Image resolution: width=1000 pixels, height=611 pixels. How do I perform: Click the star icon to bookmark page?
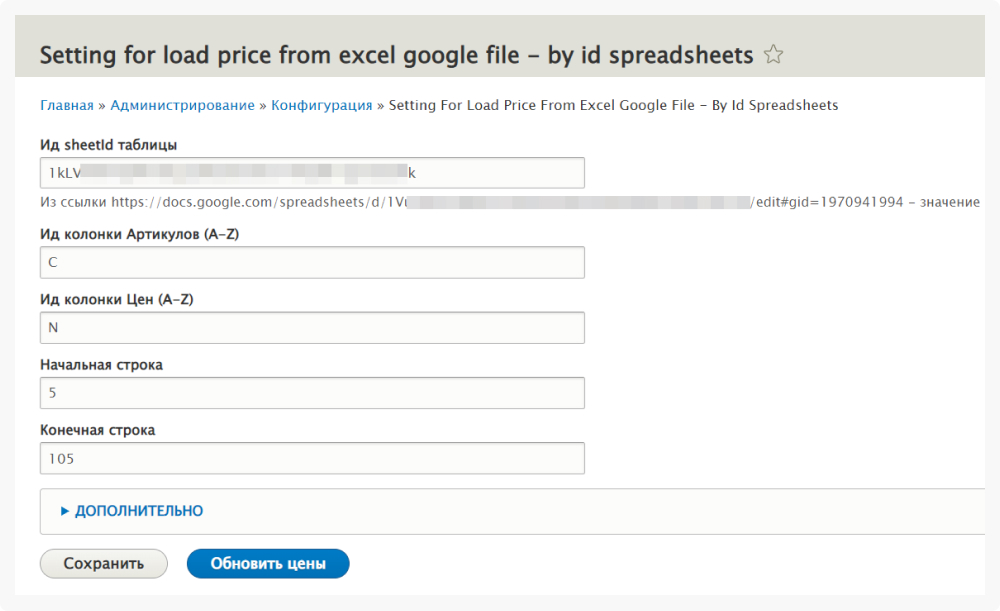[x=773, y=55]
